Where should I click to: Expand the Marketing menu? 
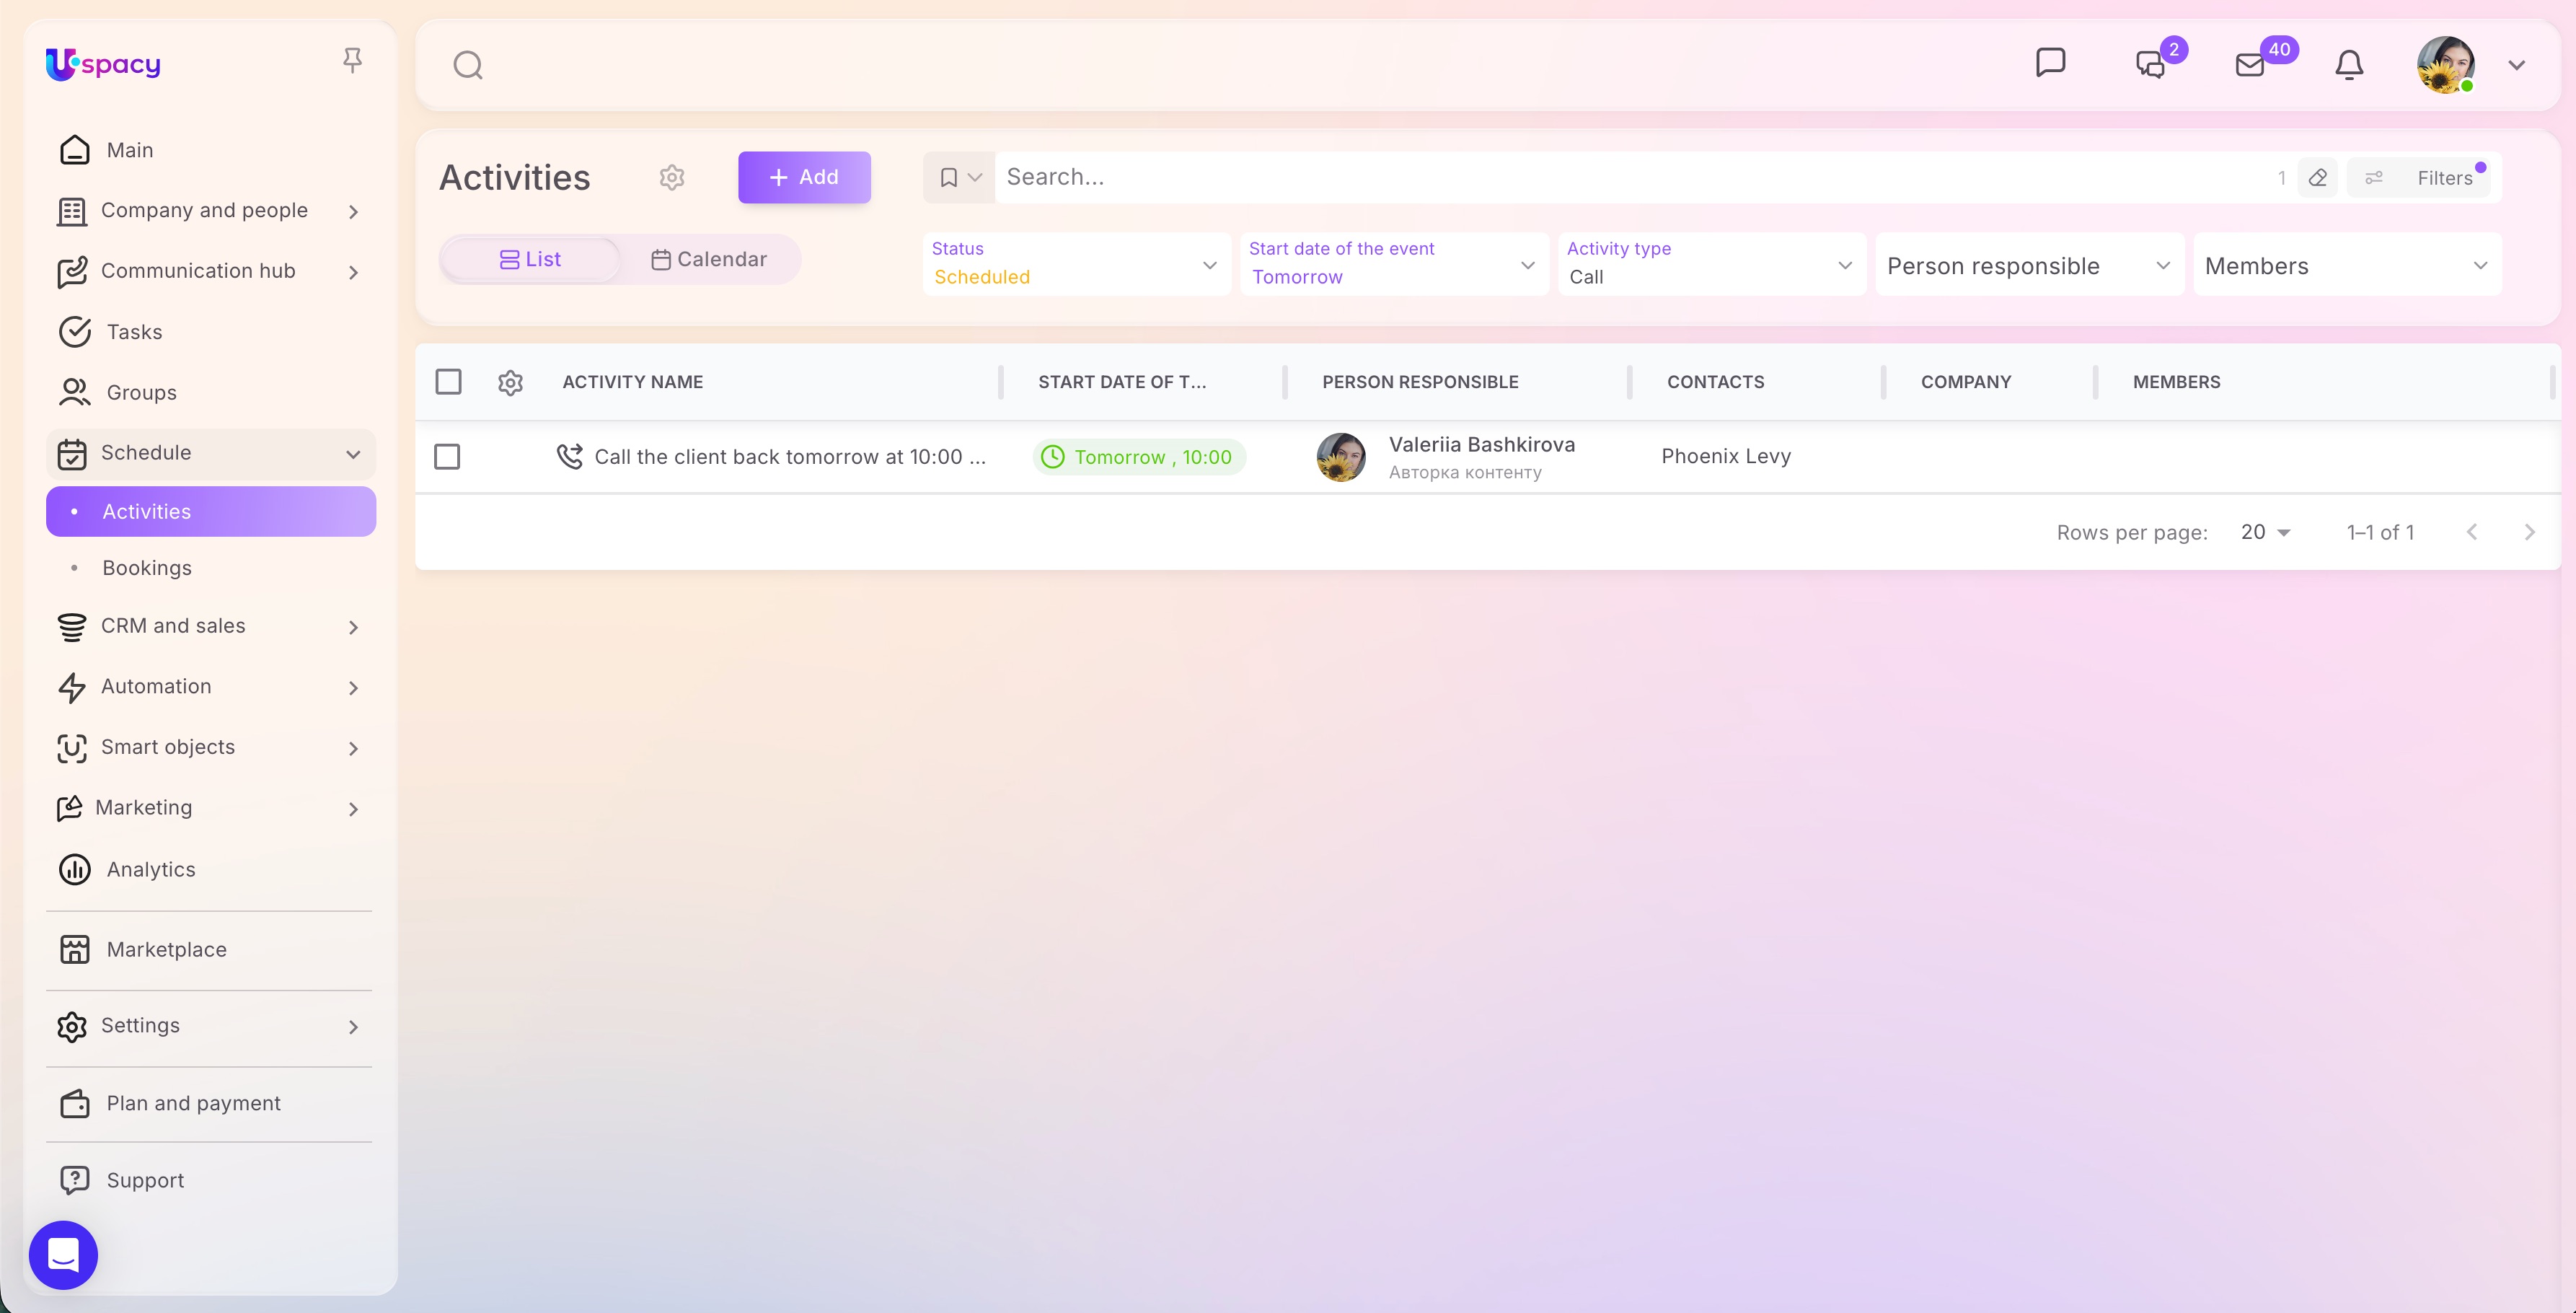[211, 808]
